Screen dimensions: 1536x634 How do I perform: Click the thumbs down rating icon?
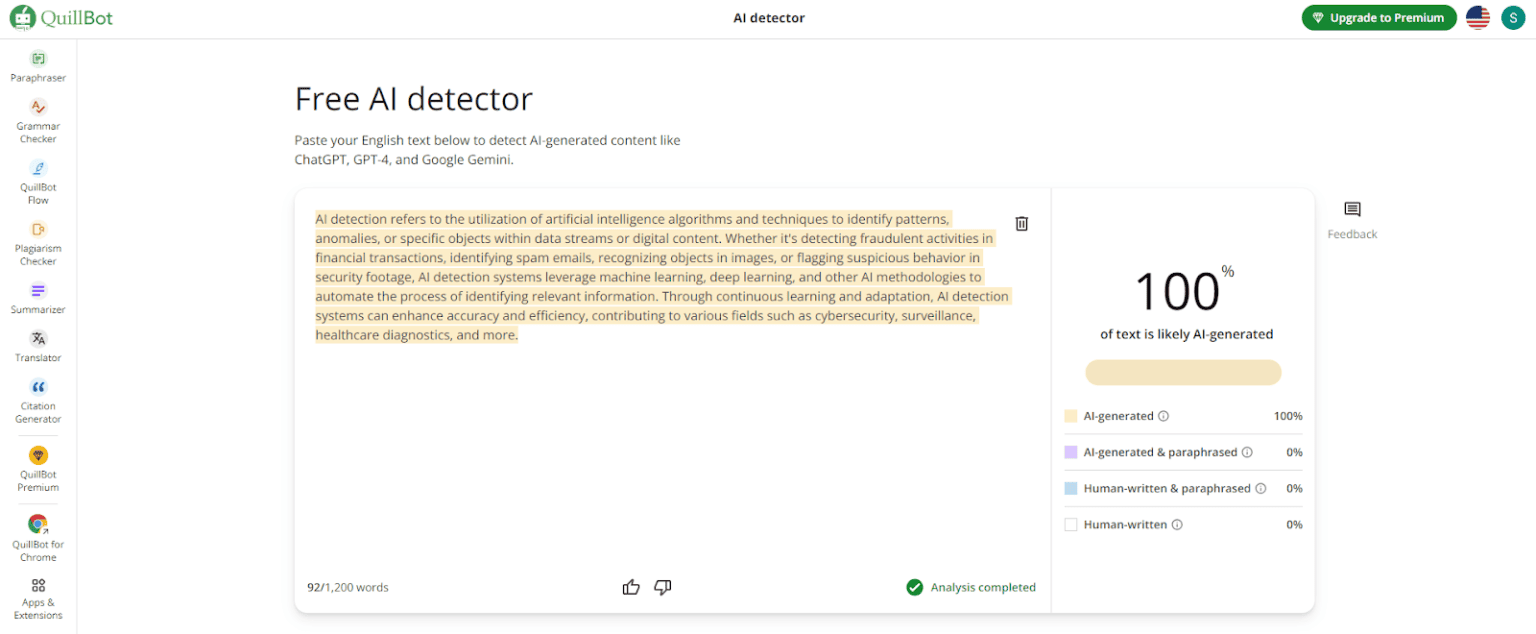662,587
